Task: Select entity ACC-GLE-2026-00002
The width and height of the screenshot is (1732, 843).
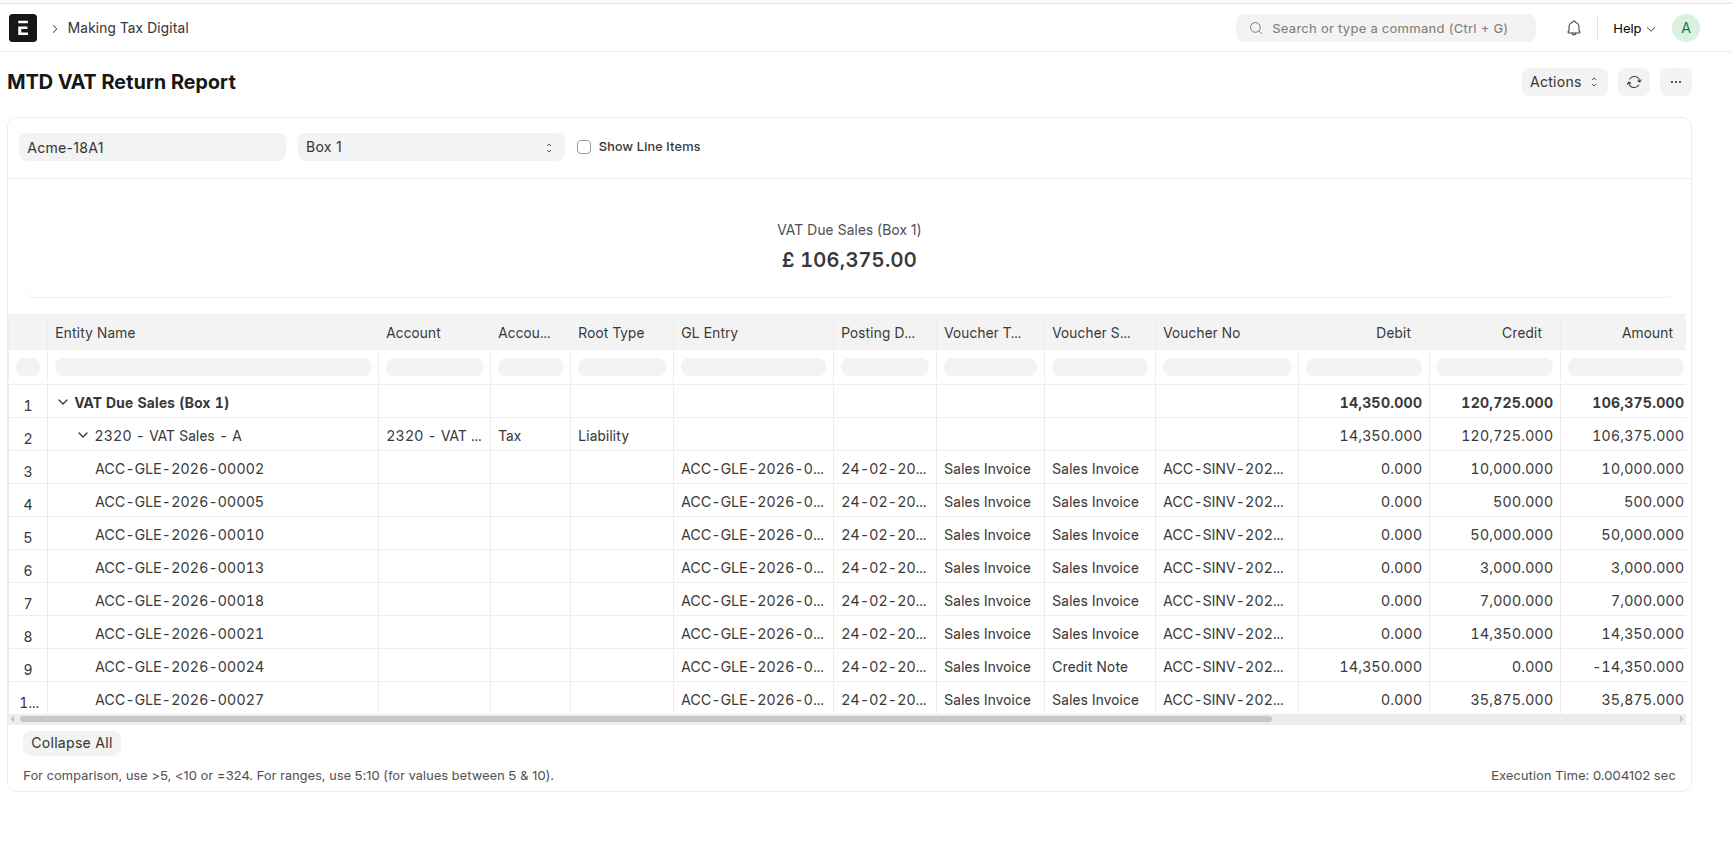Action: click(179, 468)
